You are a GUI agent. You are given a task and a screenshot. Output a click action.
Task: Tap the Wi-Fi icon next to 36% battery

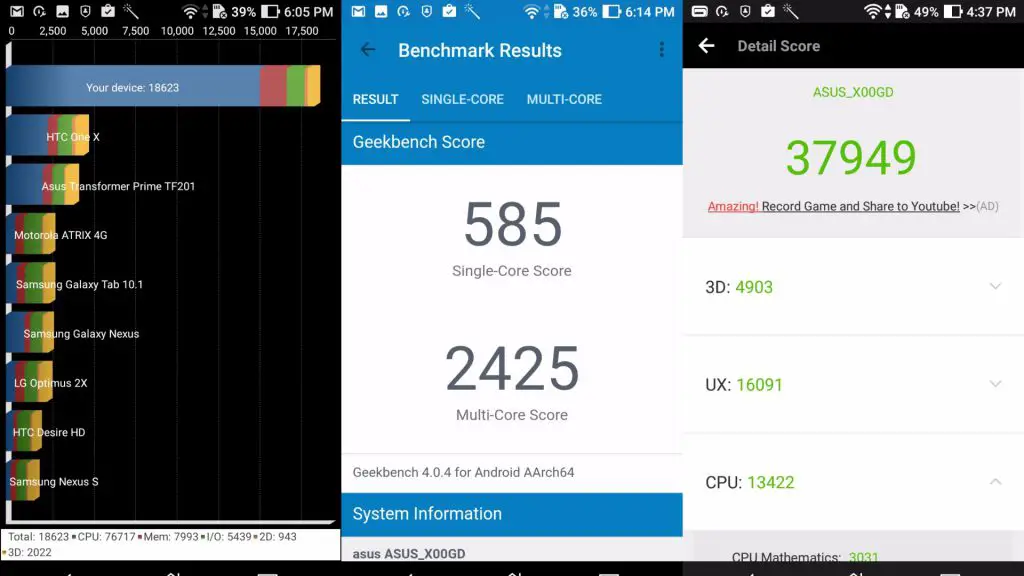click(532, 12)
